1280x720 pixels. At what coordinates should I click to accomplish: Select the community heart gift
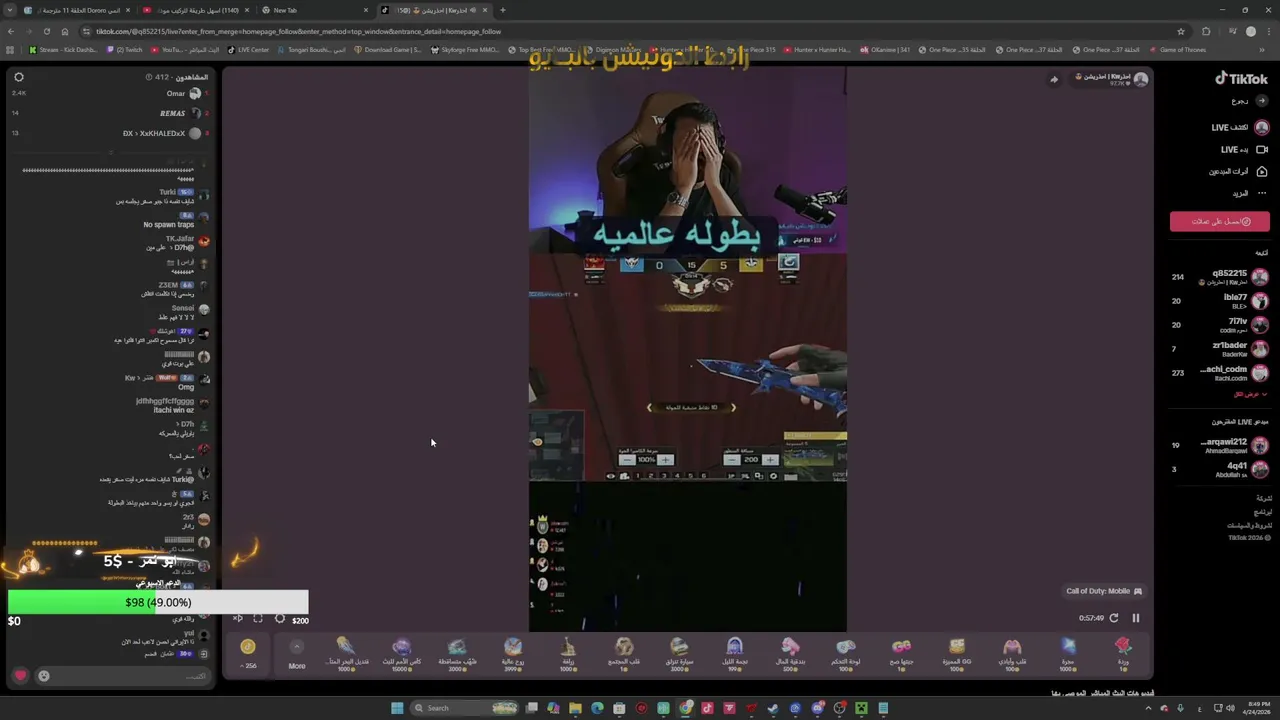pyautogui.click(x=624, y=652)
